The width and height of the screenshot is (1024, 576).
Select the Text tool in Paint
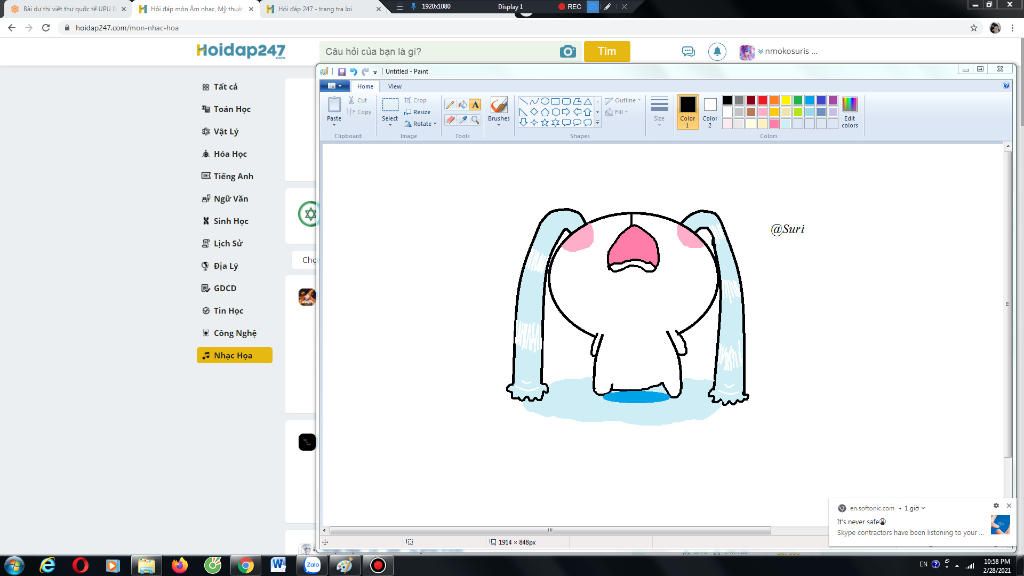point(475,104)
